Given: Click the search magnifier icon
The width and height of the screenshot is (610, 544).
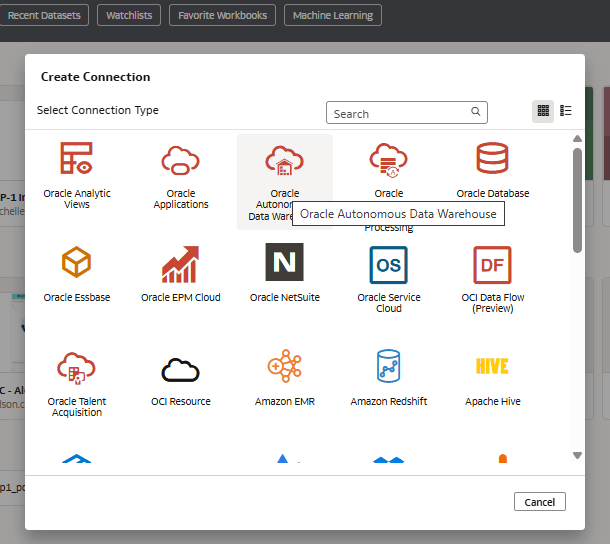Looking at the screenshot, I should [x=475, y=111].
